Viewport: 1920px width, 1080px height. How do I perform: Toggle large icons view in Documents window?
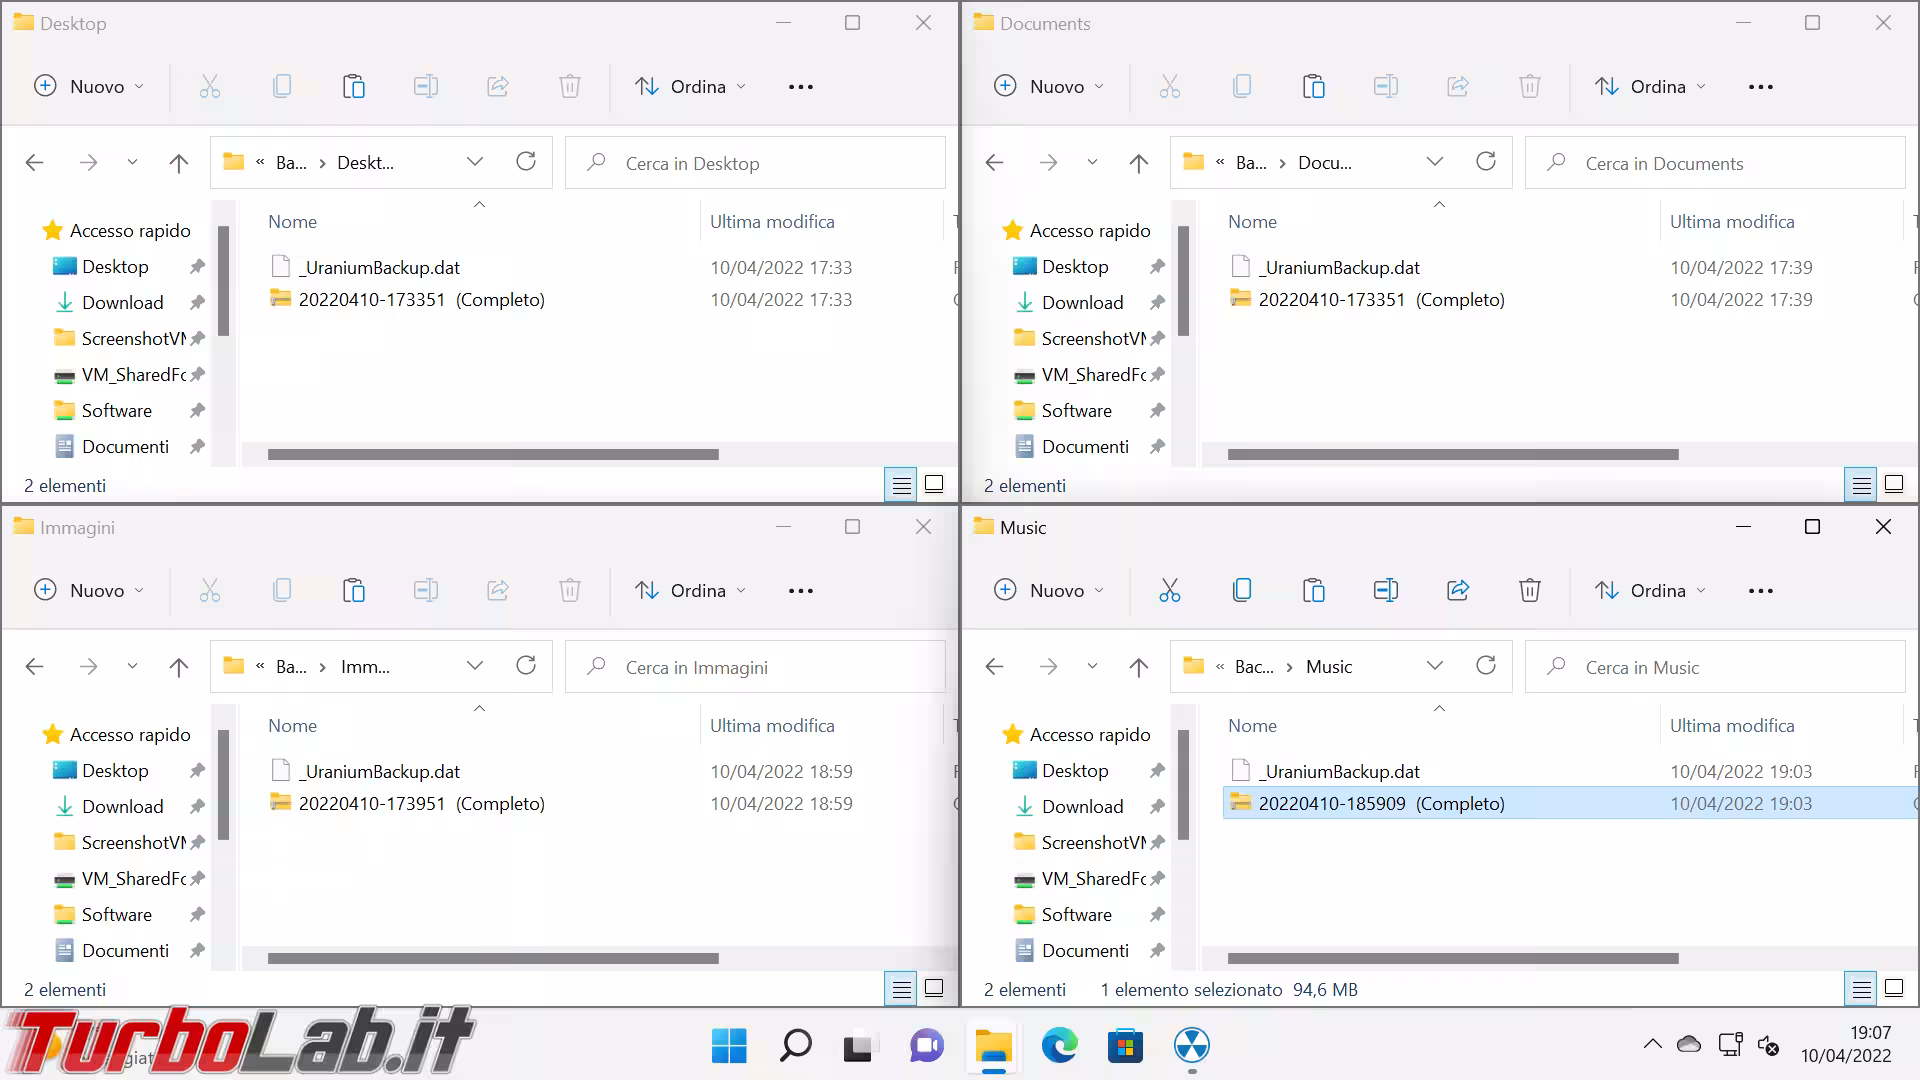(x=1894, y=485)
